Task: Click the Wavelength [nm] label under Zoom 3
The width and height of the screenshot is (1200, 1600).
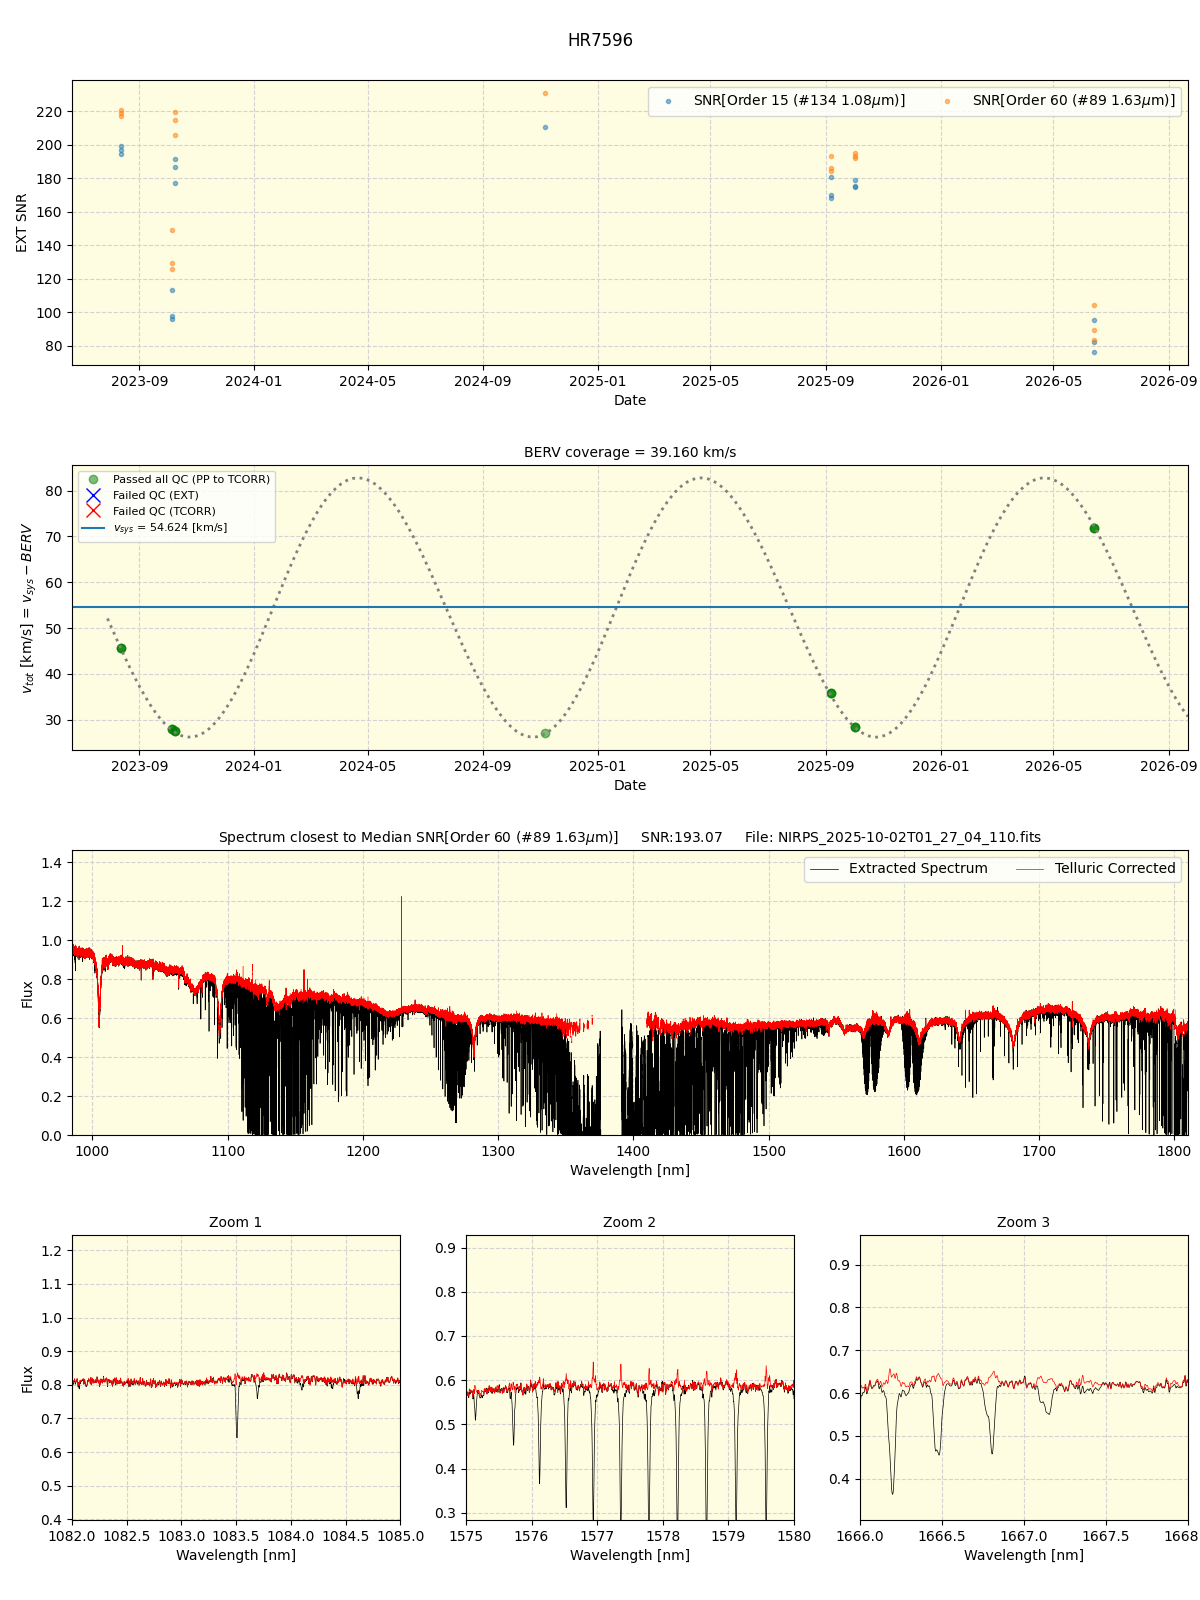Action: coord(1024,1555)
